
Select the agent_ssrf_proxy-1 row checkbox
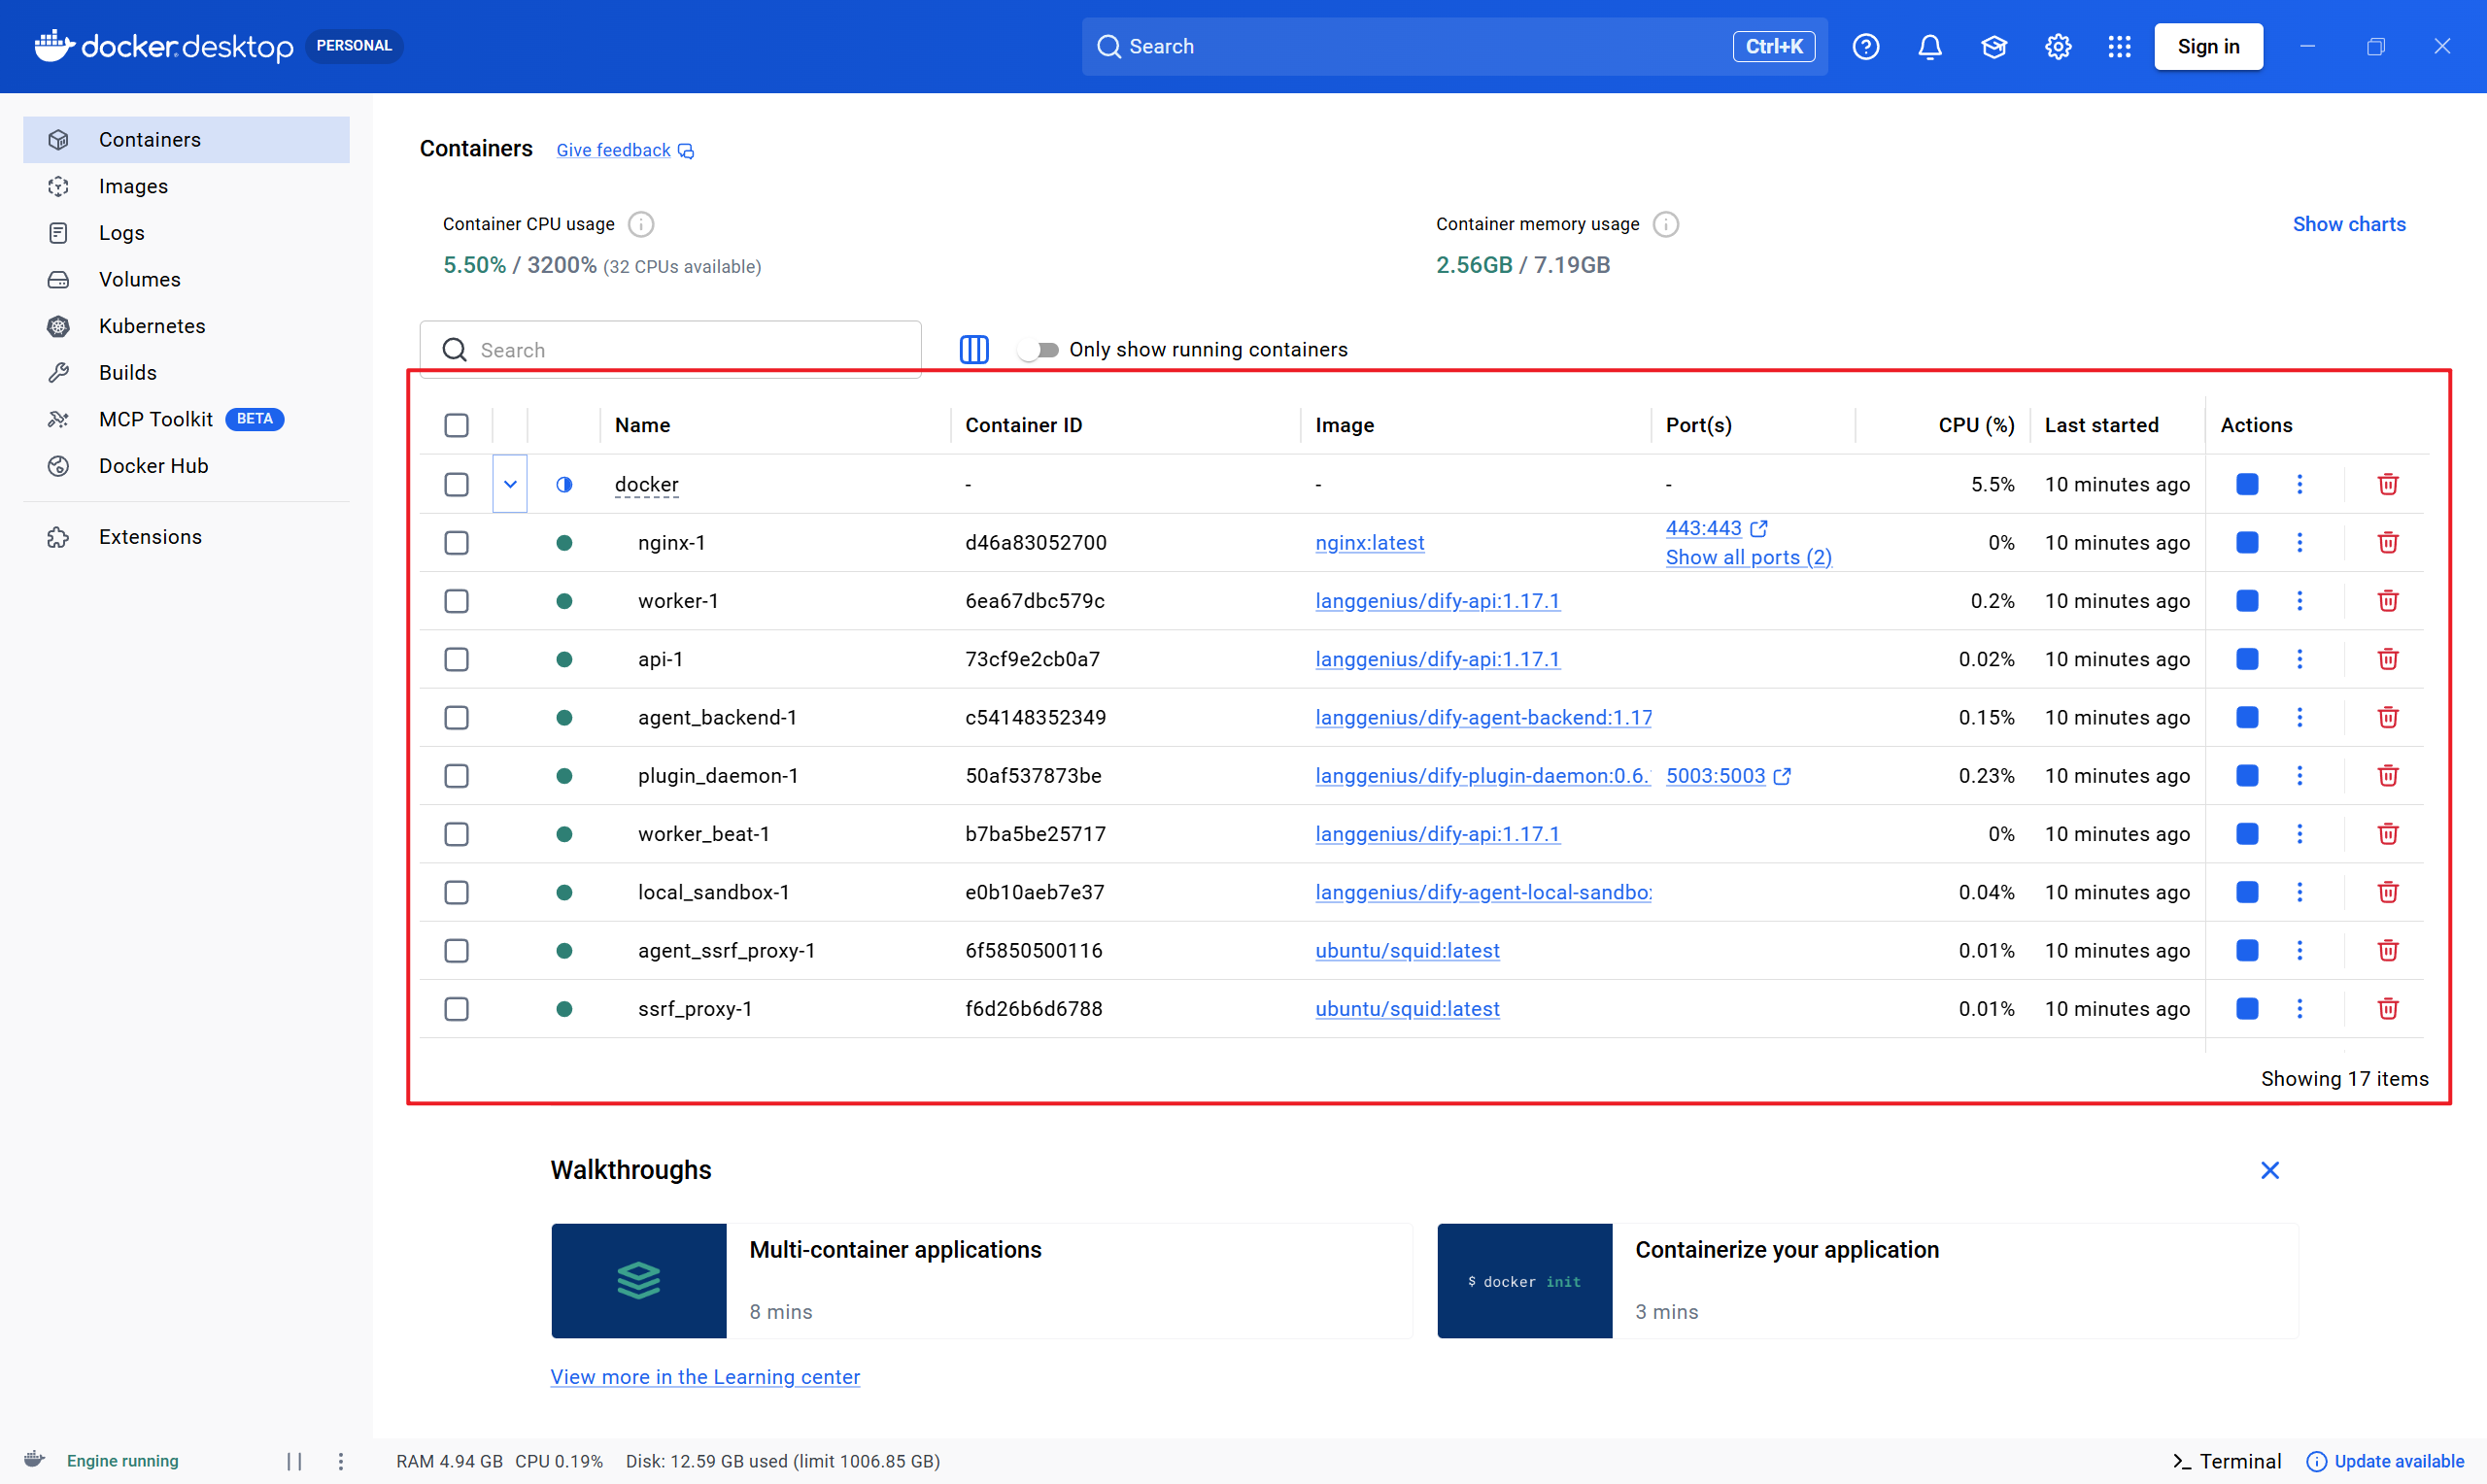(456, 950)
